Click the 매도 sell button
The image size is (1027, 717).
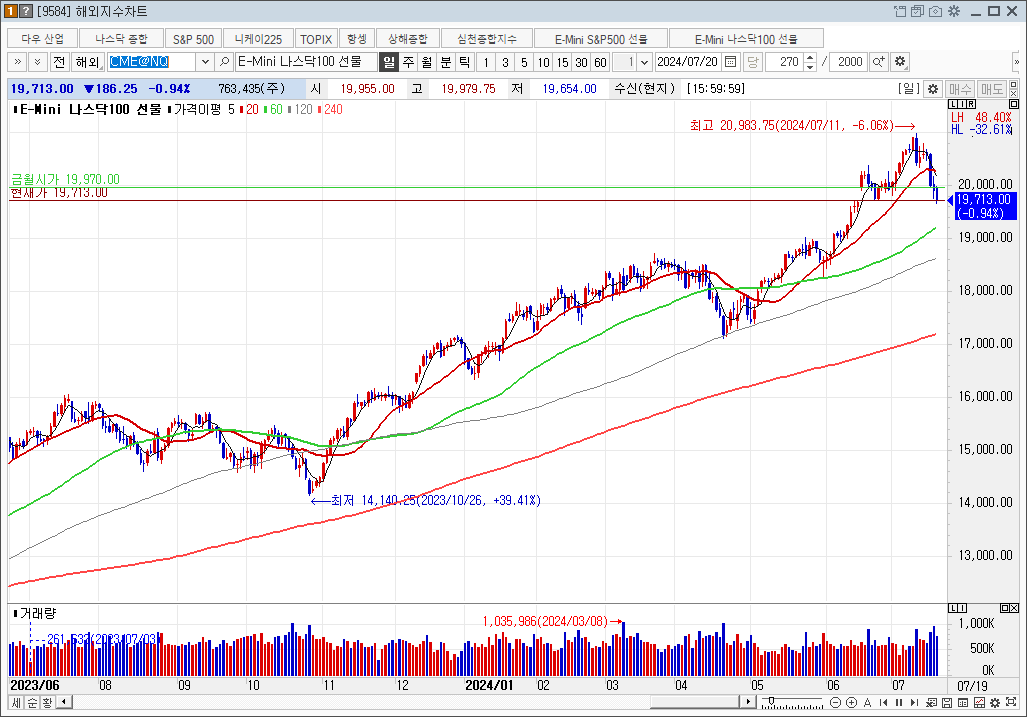(x=992, y=89)
